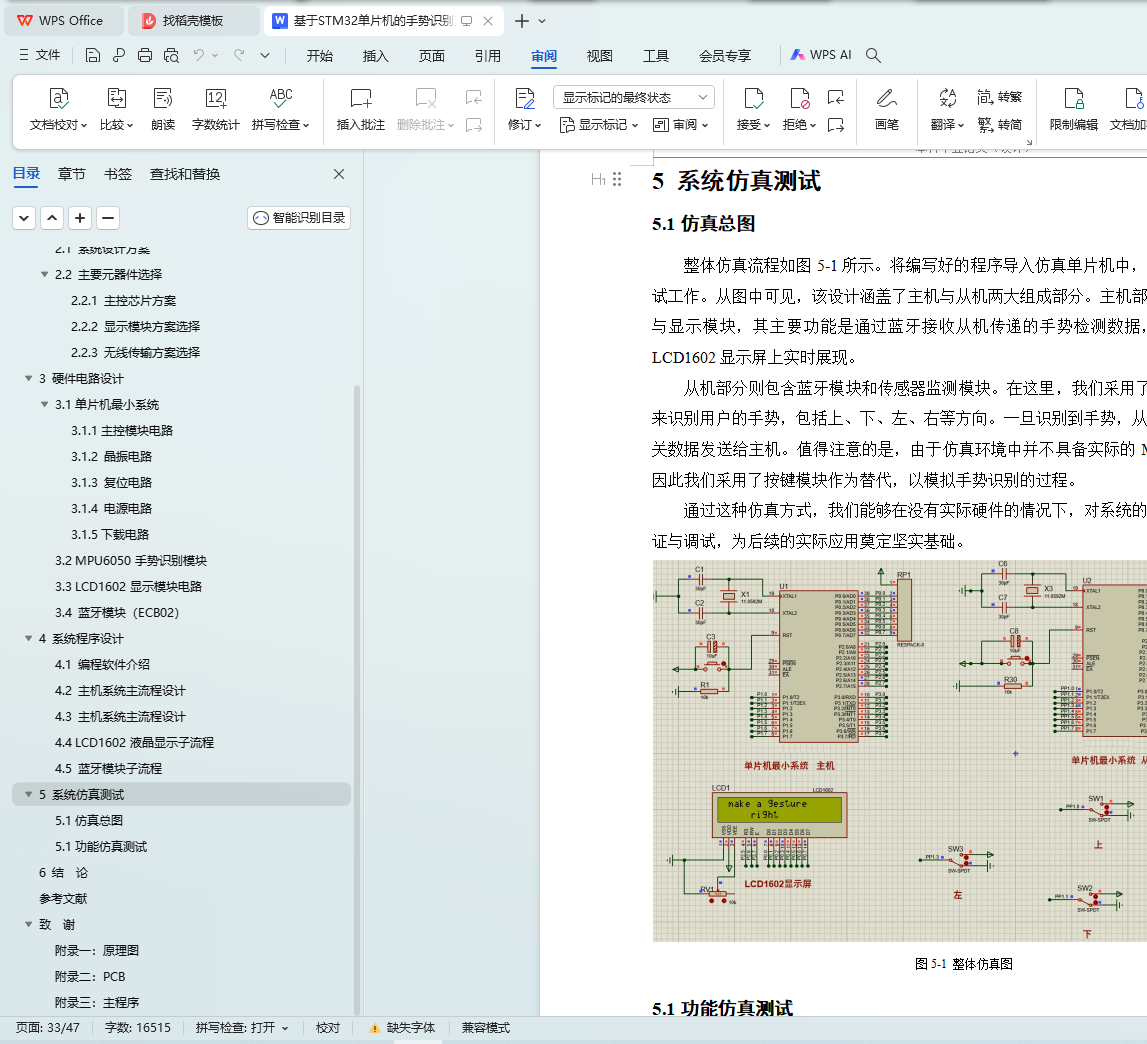Collapse the 5 系统仿真测试 node

(x=29, y=795)
